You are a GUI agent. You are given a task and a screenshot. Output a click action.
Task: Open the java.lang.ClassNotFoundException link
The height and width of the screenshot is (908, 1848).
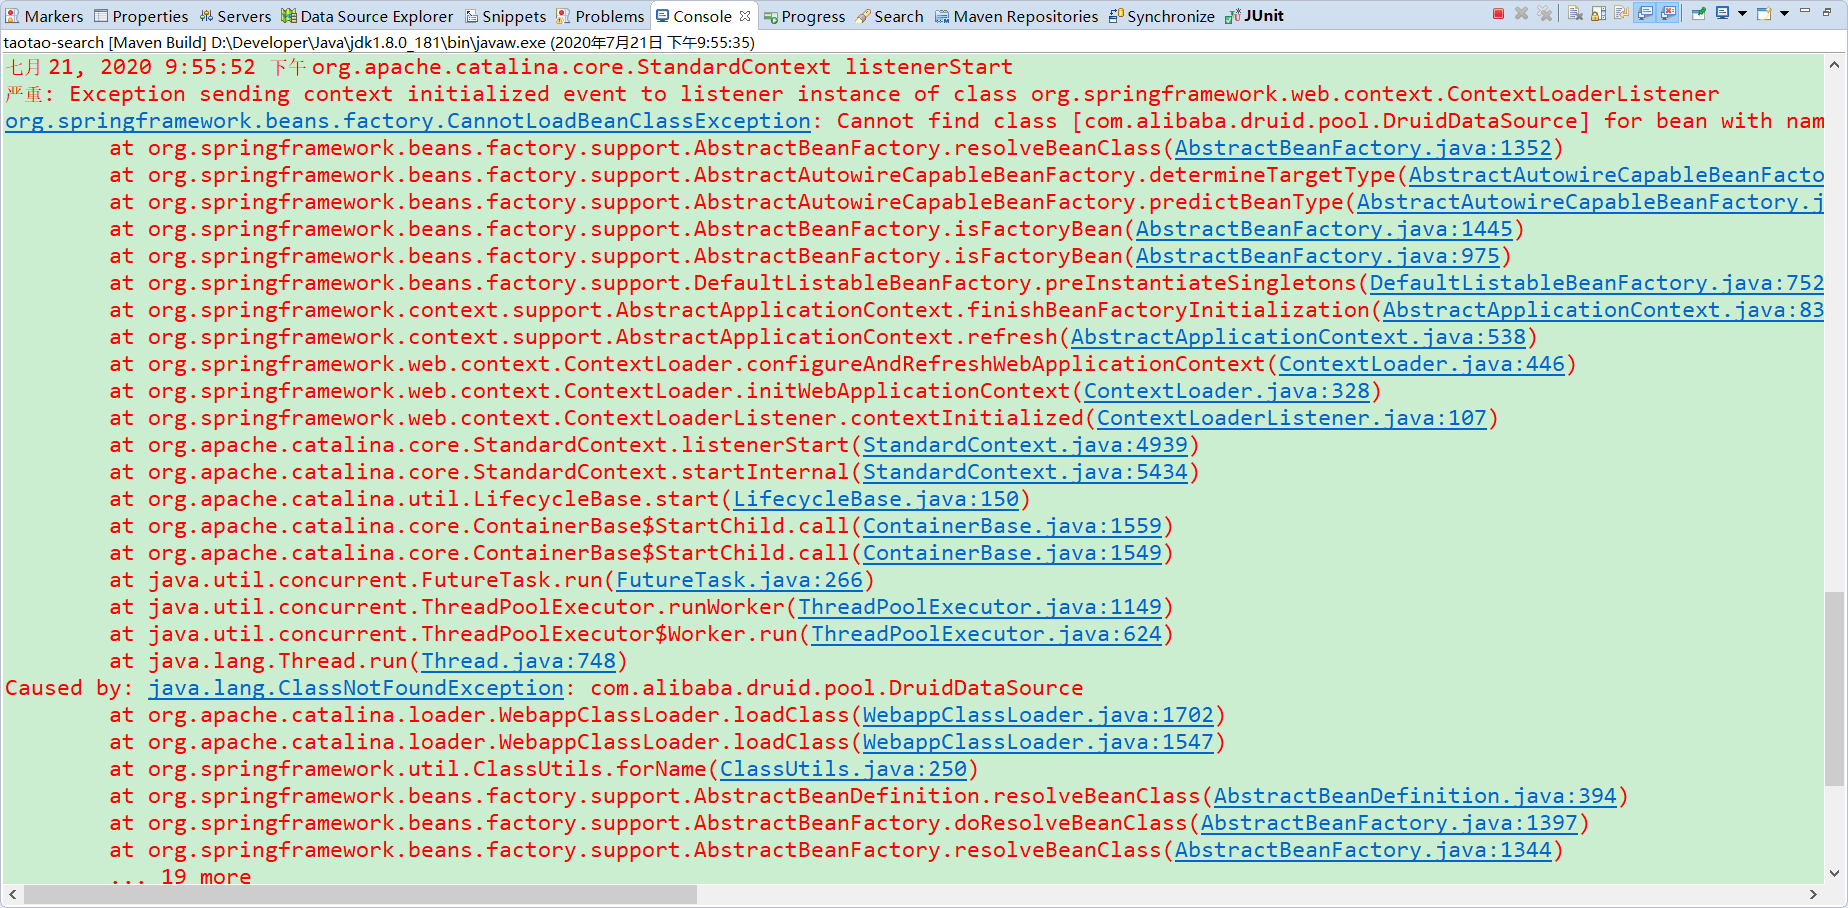click(356, 688)
